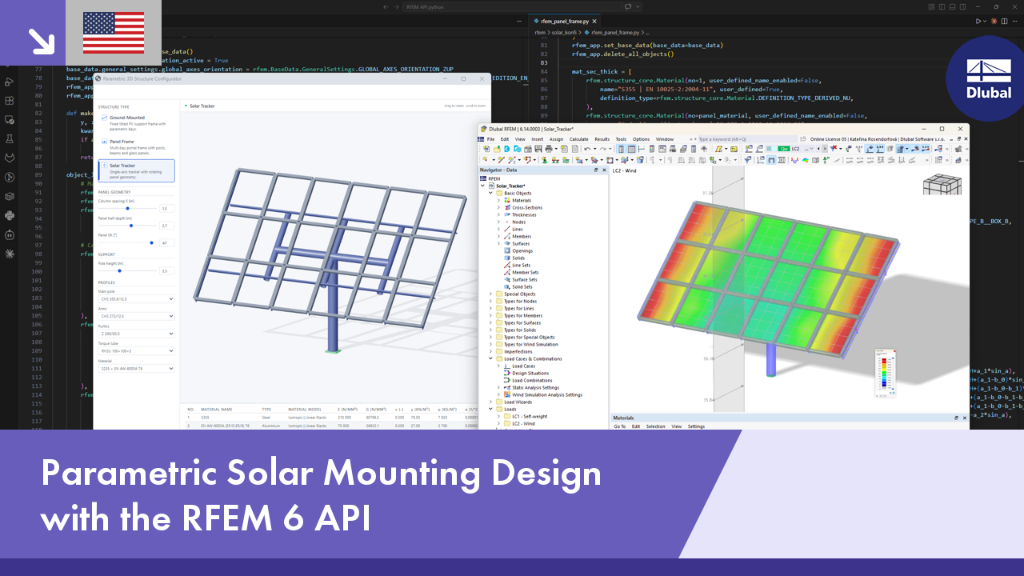1024x576 pixels.
Task: Click the undo arrow in RFEM toolbar
Action: coord(588,149)
